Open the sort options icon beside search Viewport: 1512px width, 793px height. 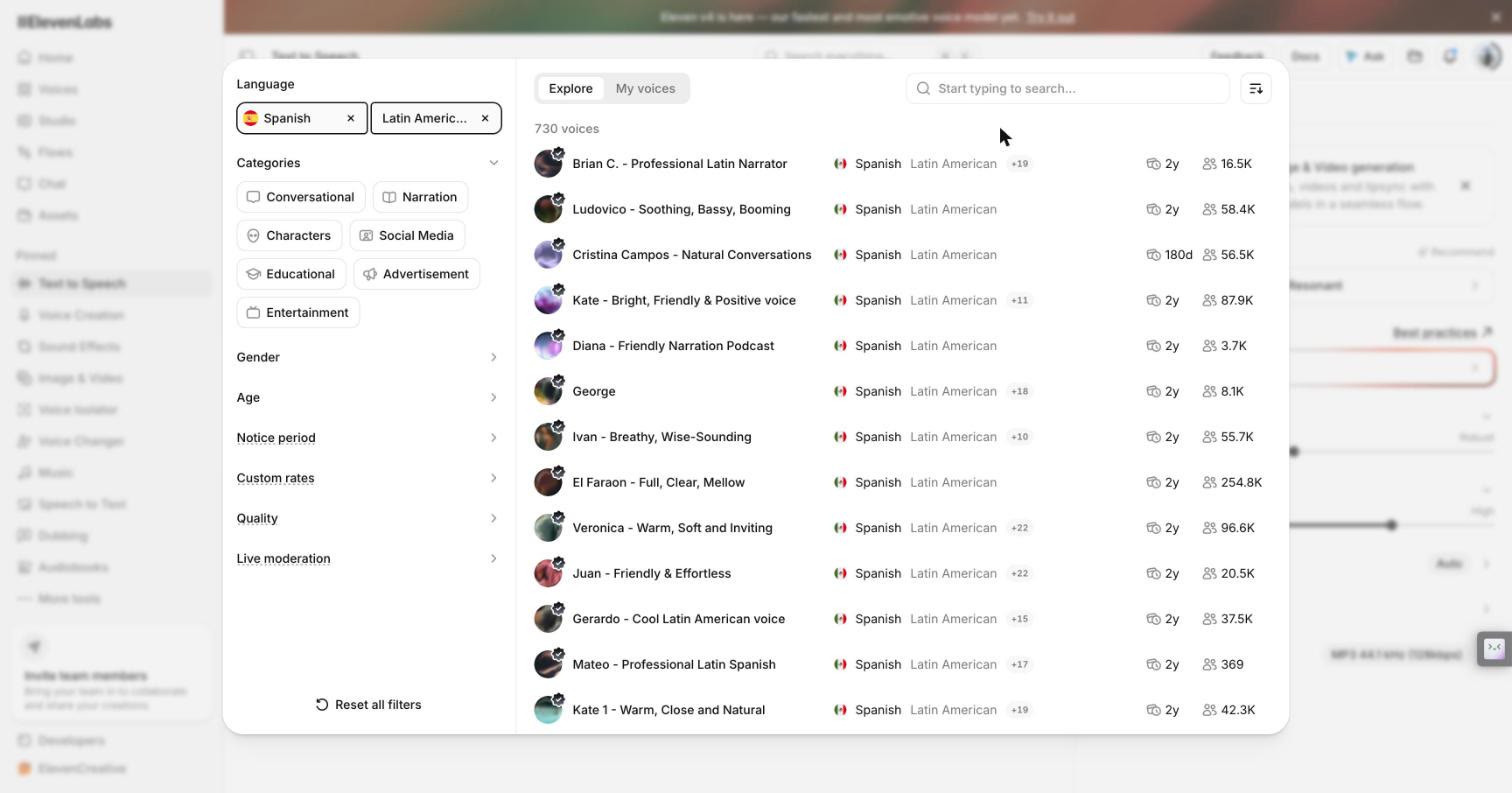[x=1255, y=89]
